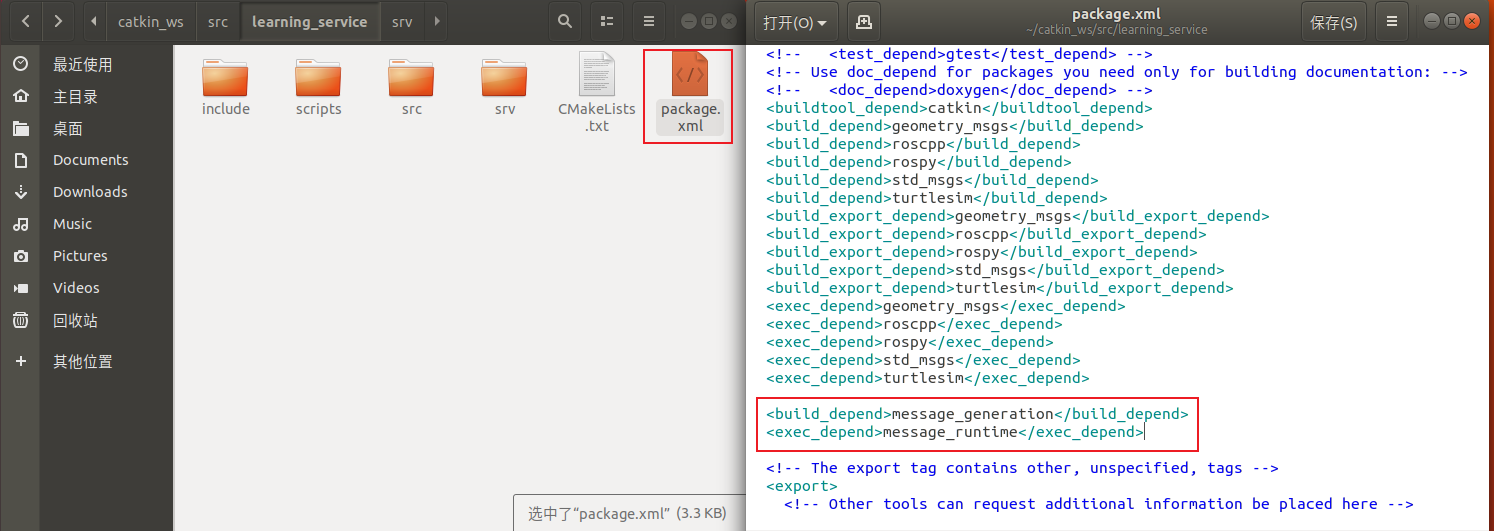The image size is (1494, 531).
Task: Expand the Open (打开) dropdown in gedit
Action: point(795,22)
